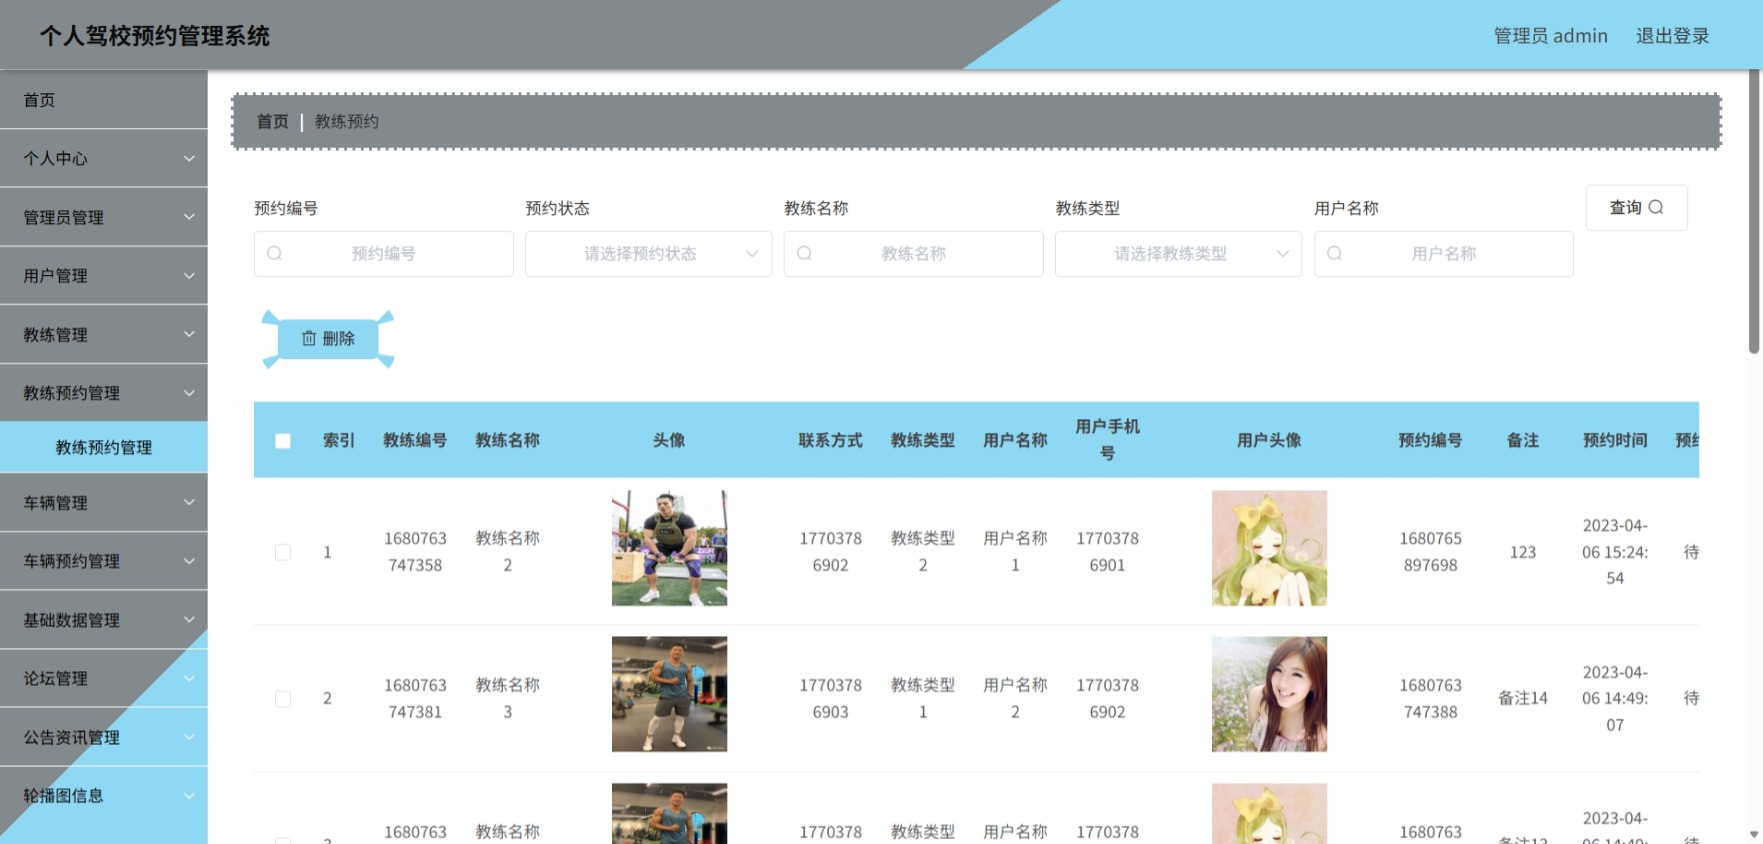Screen dimensions: 1763x844
Task: Select the 教练预约管理 submenu item
Action: (x=104, y=448)
